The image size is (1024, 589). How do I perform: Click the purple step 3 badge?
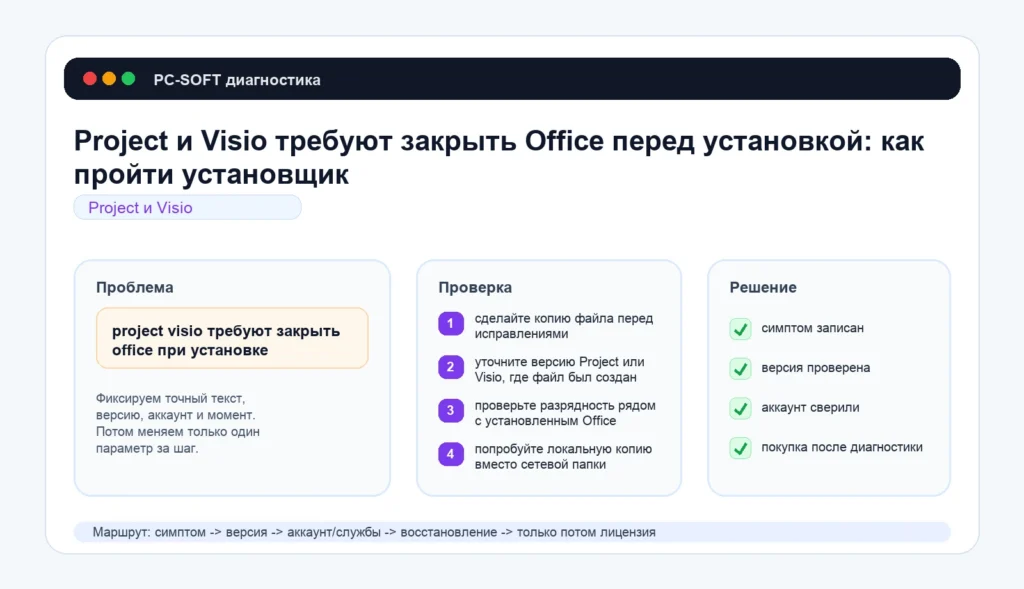(x=451, y=411)
